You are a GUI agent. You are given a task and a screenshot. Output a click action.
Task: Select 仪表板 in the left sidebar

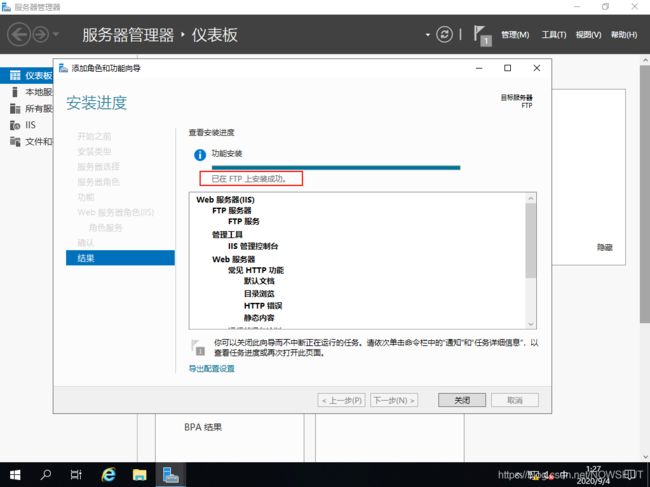click(x=27, y=75)
